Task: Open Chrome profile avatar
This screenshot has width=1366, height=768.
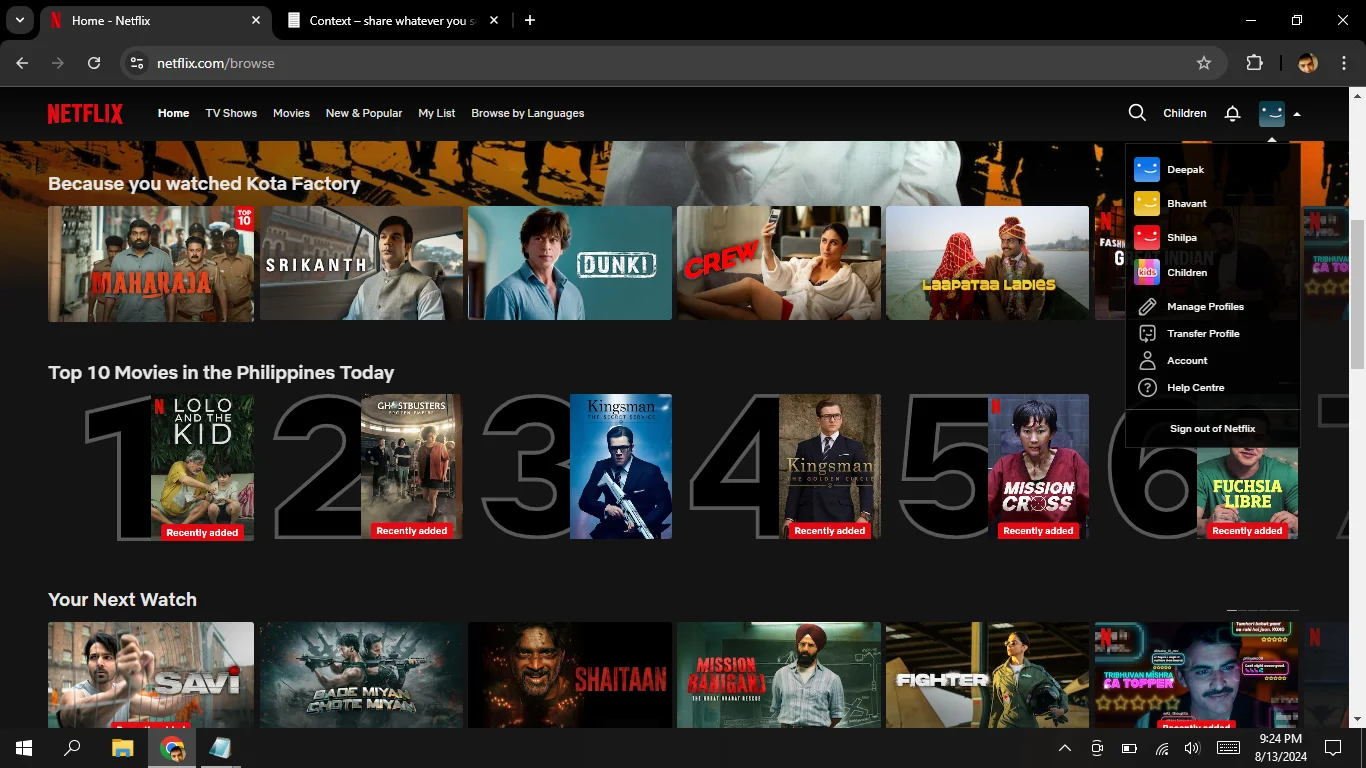Action: click(x=1308, y=63)
